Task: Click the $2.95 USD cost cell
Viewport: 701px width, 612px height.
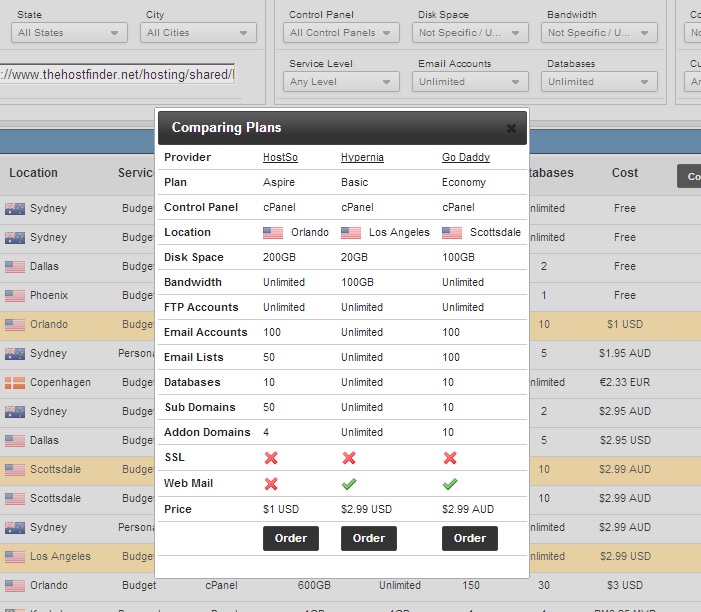Action: 625,440
